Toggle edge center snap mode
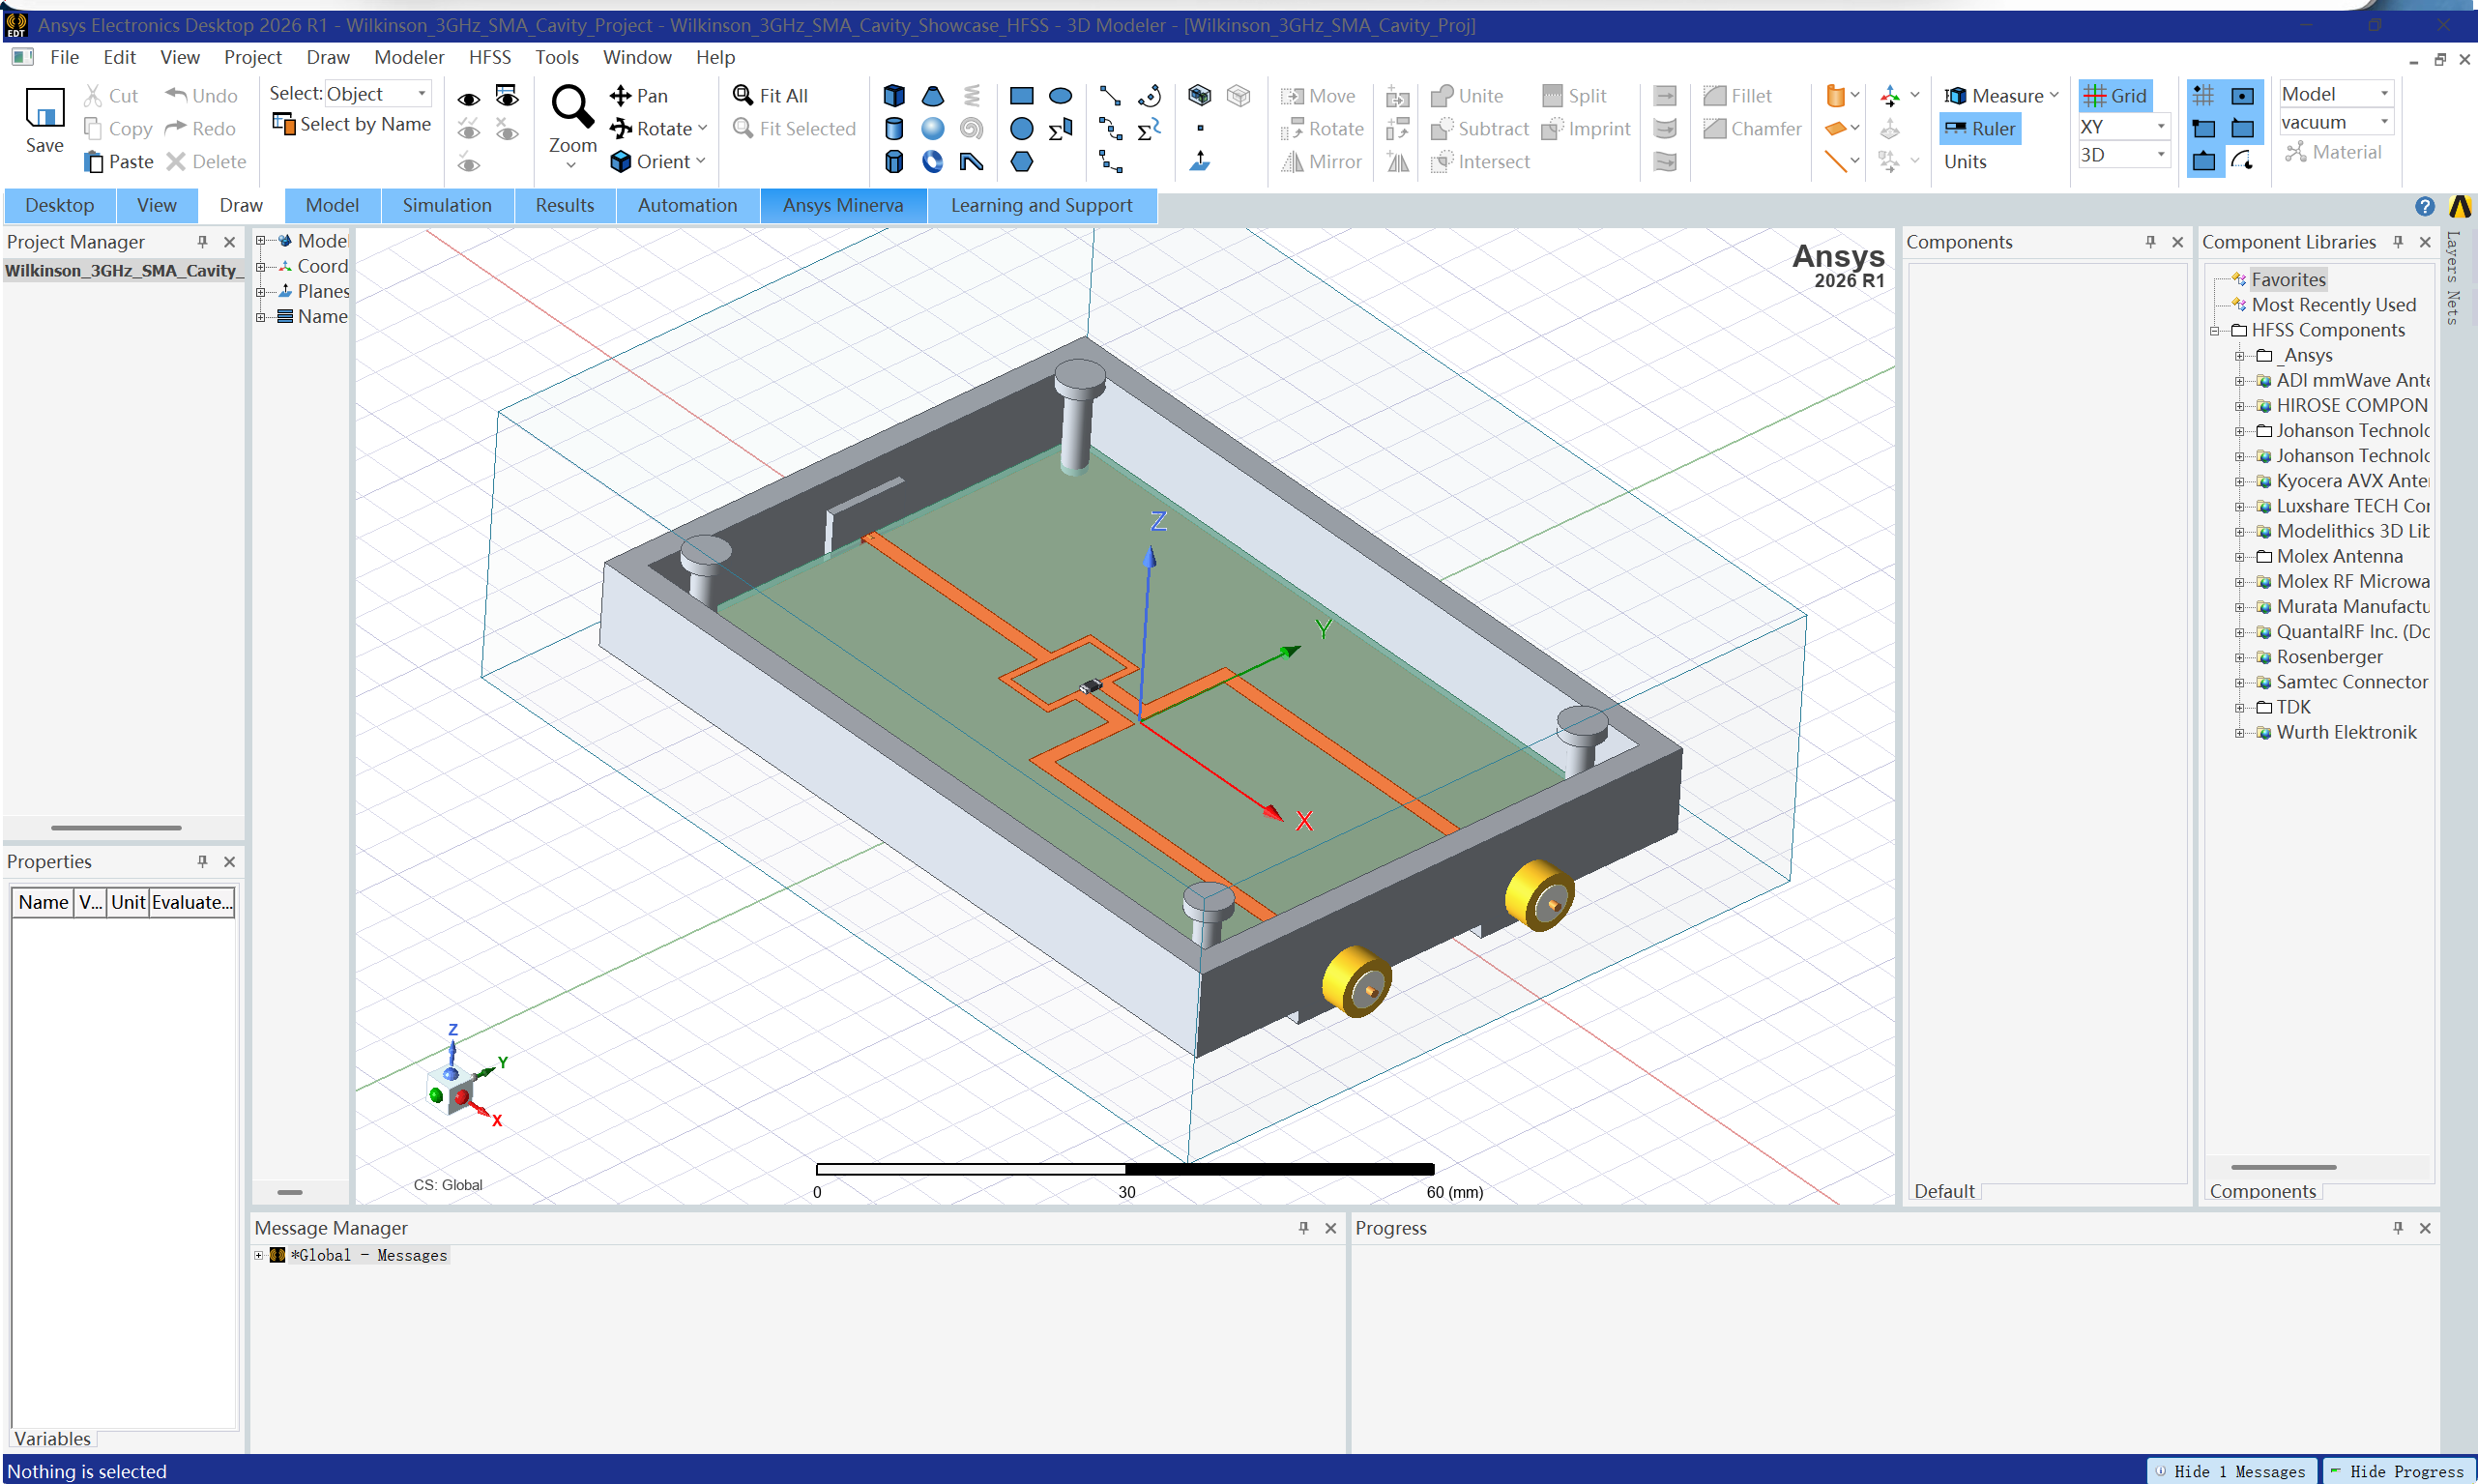 click(2203, 162)
